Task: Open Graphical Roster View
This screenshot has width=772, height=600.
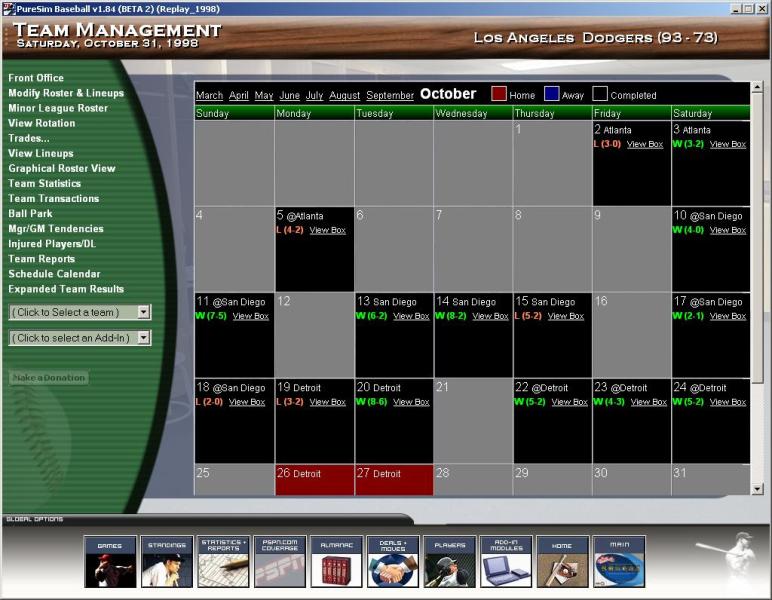Action: [62, 168]
